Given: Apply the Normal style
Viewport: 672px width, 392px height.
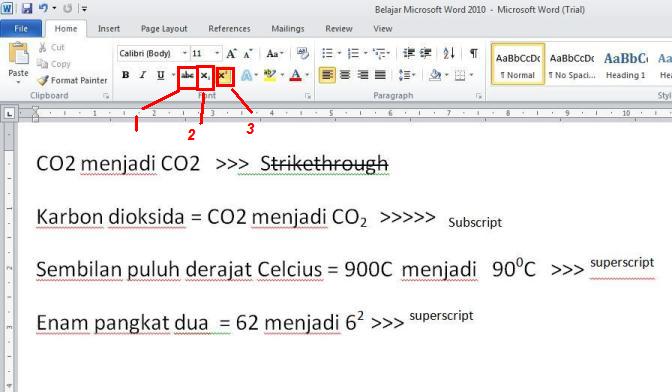Looking at the screenshot, I should [518, 64].
